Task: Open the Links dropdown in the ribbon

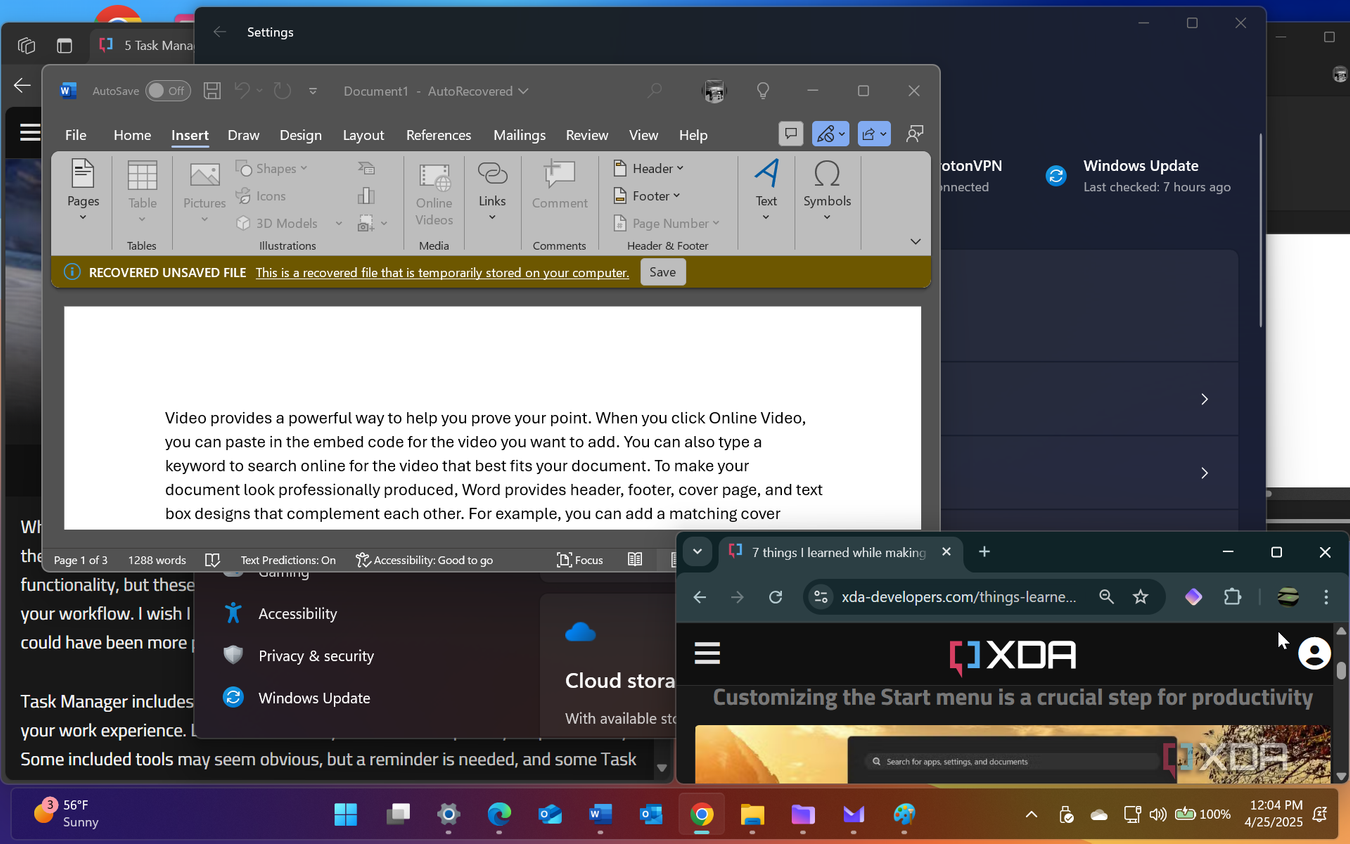Action: [492, 190]
